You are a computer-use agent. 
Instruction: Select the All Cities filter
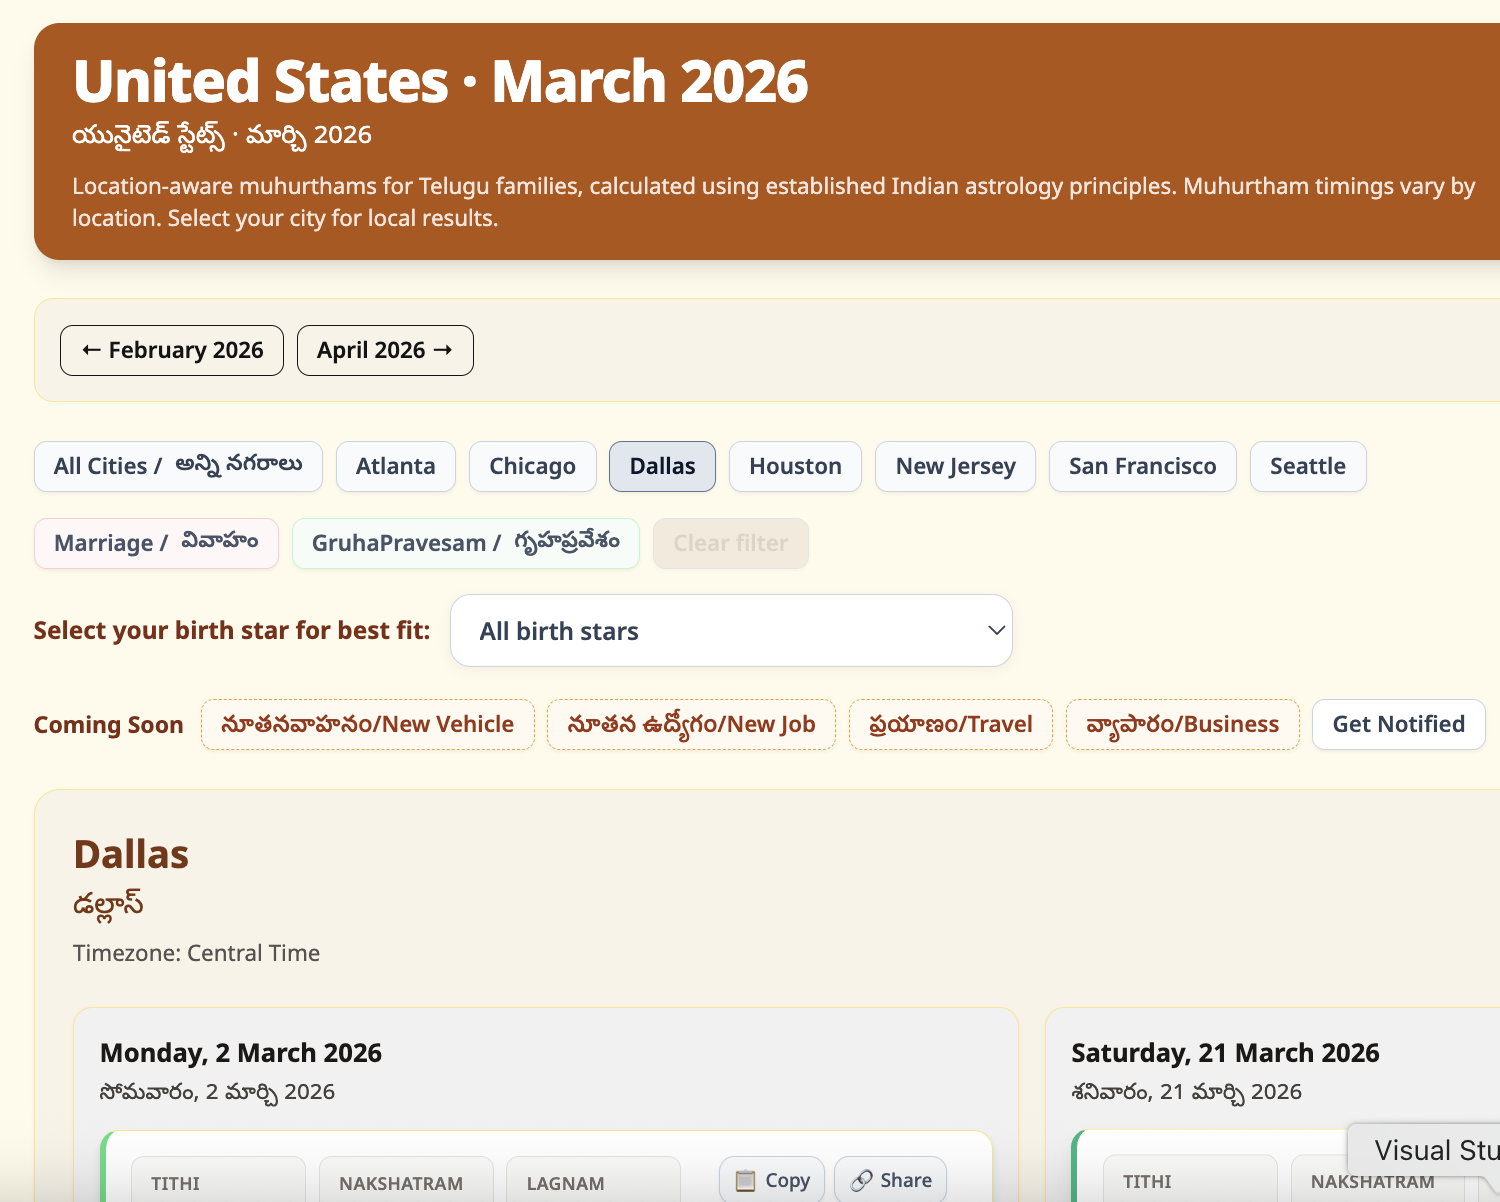pos(178,467)
